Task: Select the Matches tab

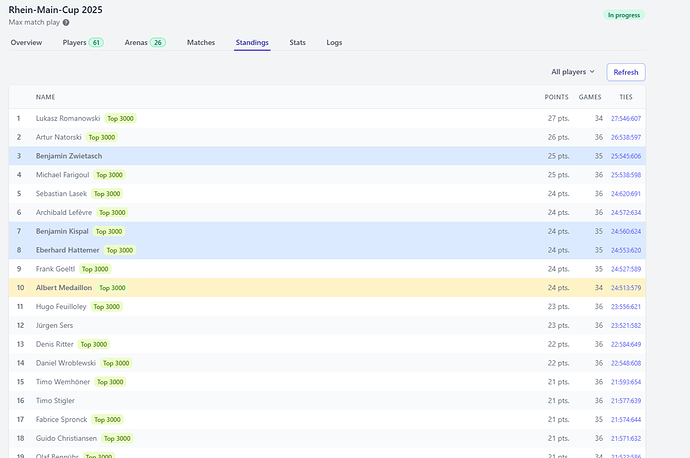Action: pyautogui.click(x=201, y=43)
